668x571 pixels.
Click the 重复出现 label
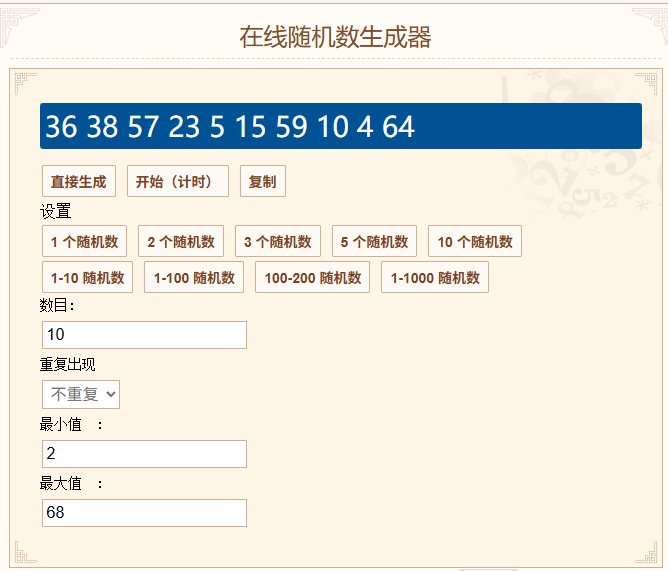coord(67,365)
